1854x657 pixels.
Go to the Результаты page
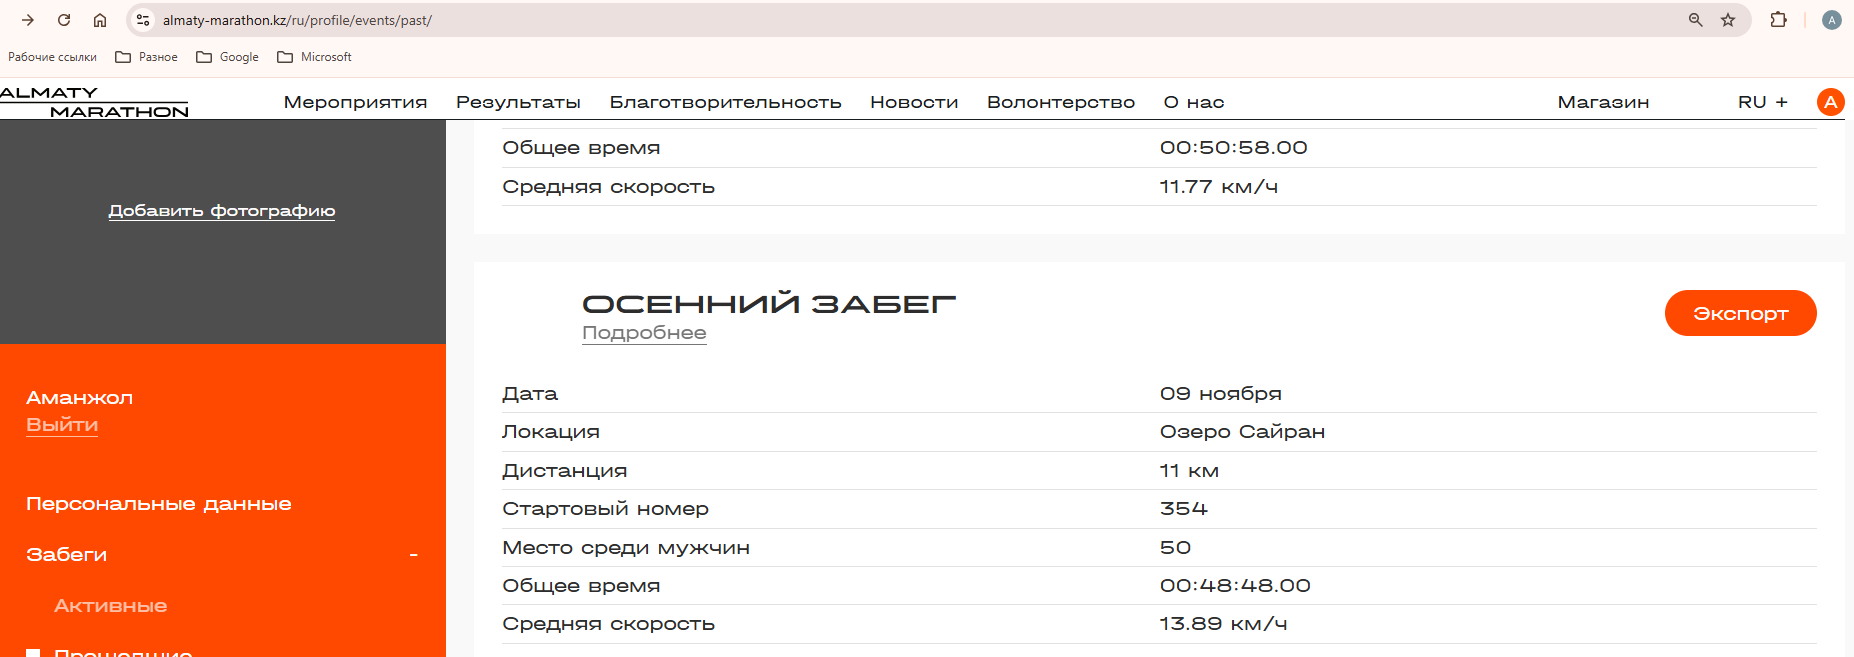tap(518, 102)
